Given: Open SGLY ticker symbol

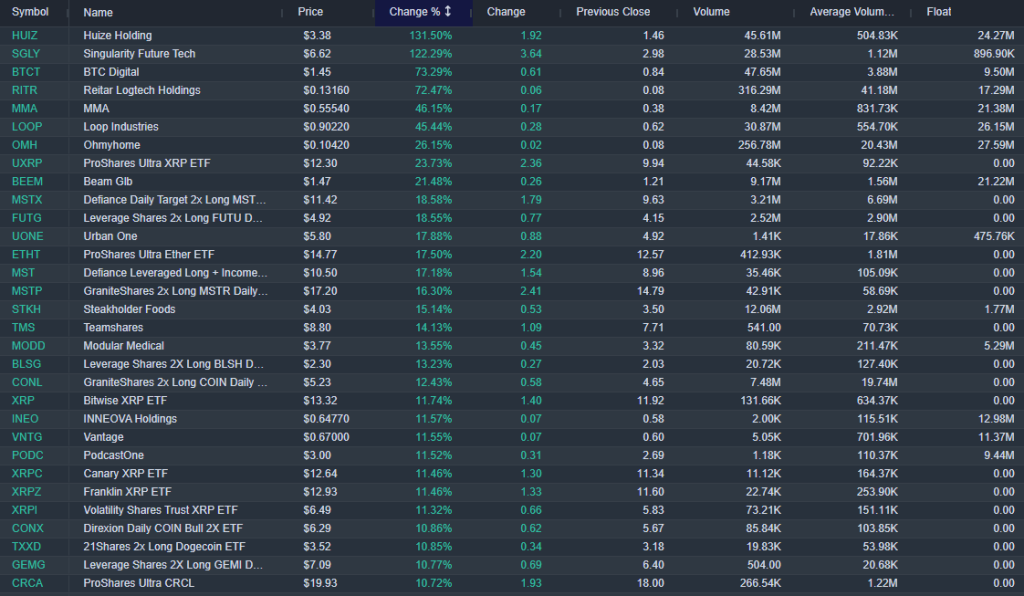Looking at the screenshot, I should pos(25,54).
